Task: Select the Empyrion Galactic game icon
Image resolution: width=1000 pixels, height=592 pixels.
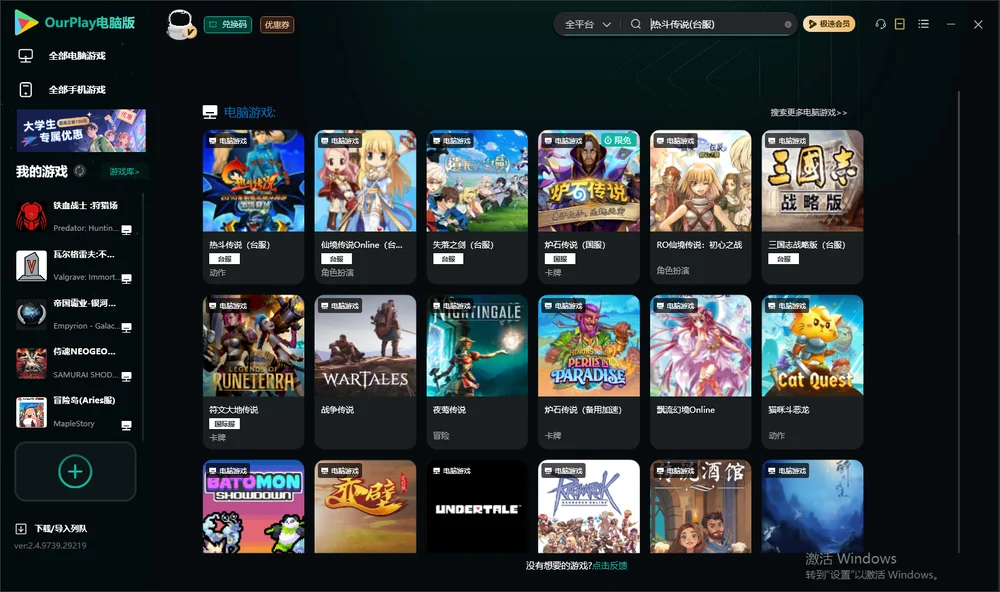Action: point(31,314)
